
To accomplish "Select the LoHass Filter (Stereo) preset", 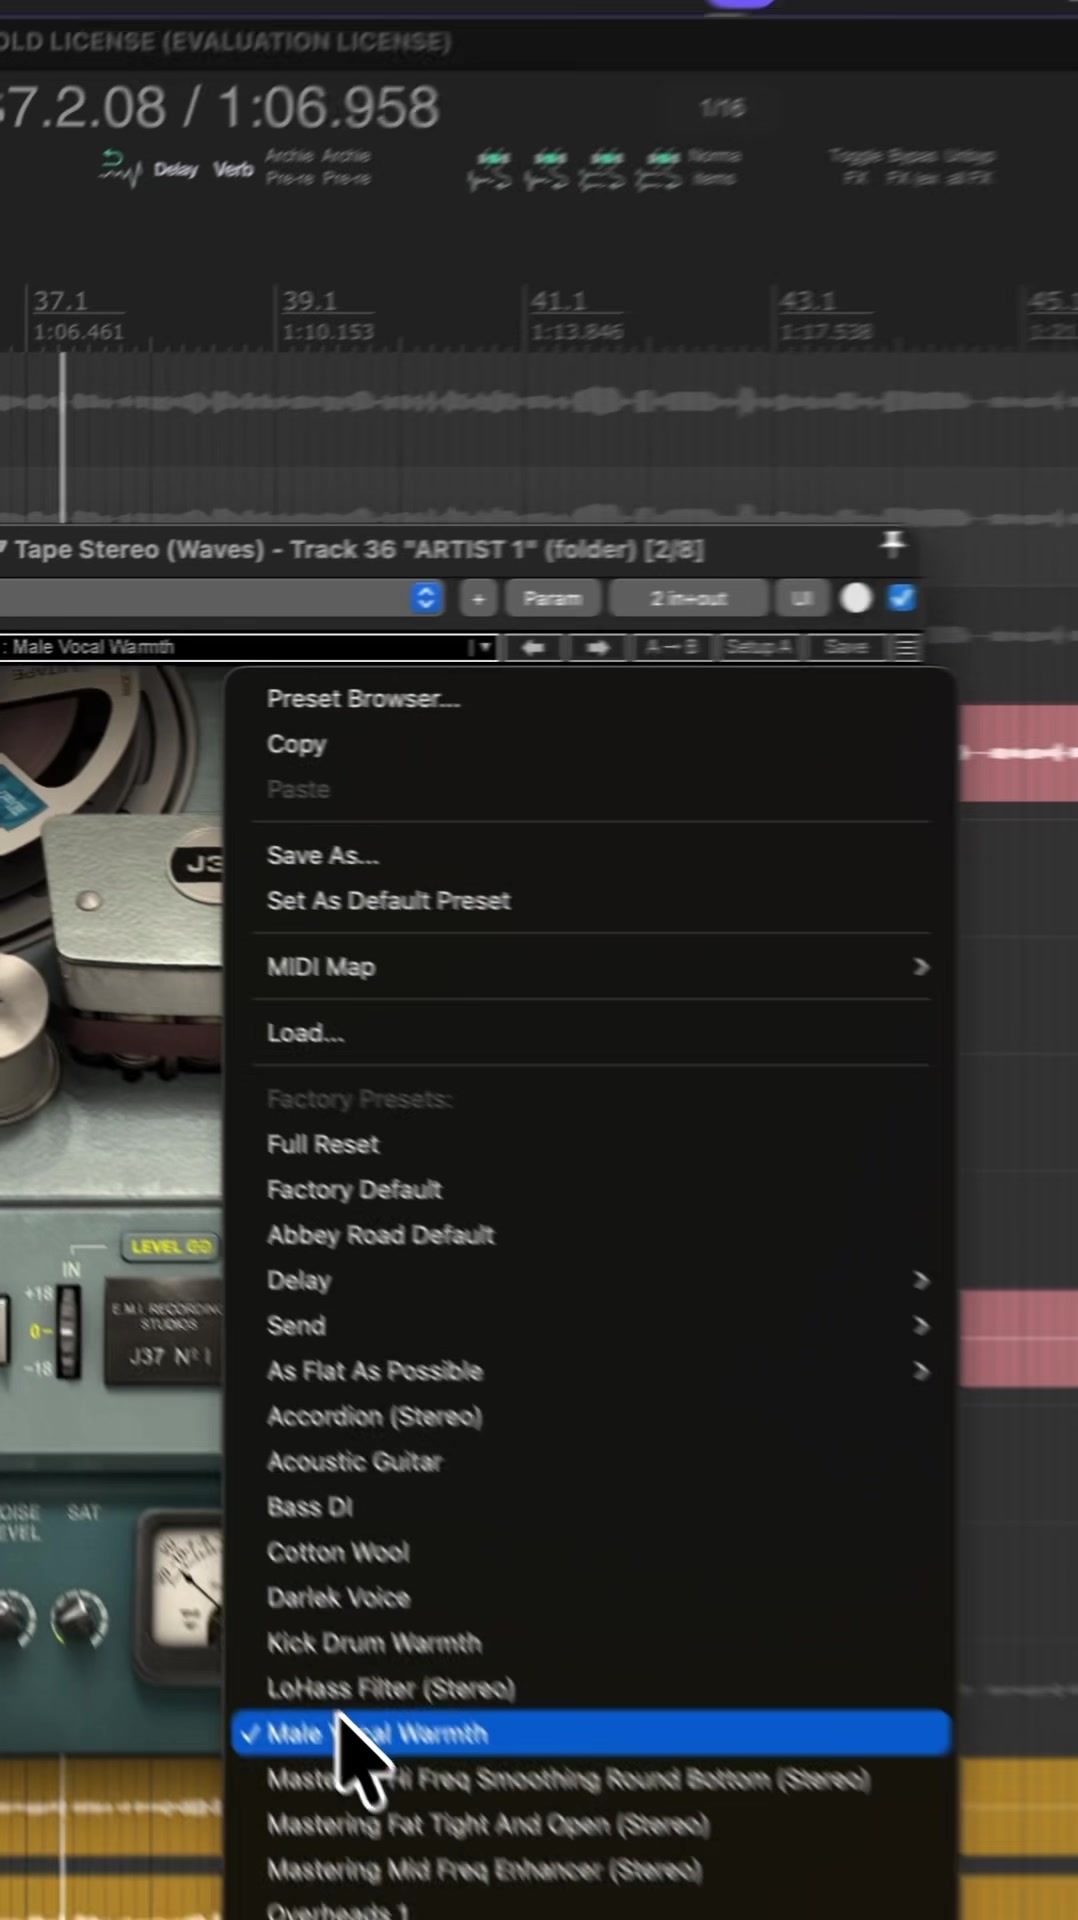I will click(590, 1688).
